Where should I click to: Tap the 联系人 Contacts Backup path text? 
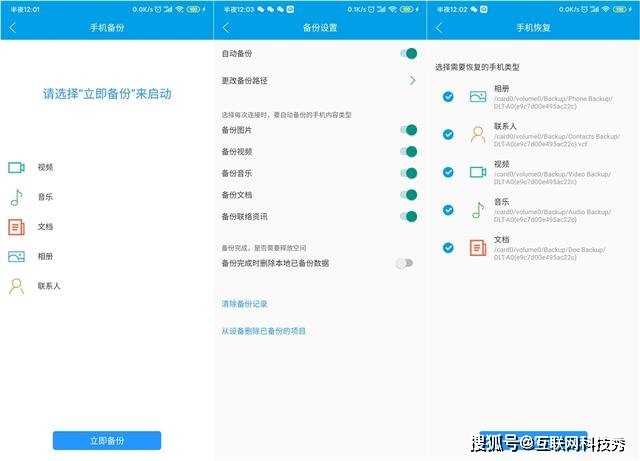557,140
